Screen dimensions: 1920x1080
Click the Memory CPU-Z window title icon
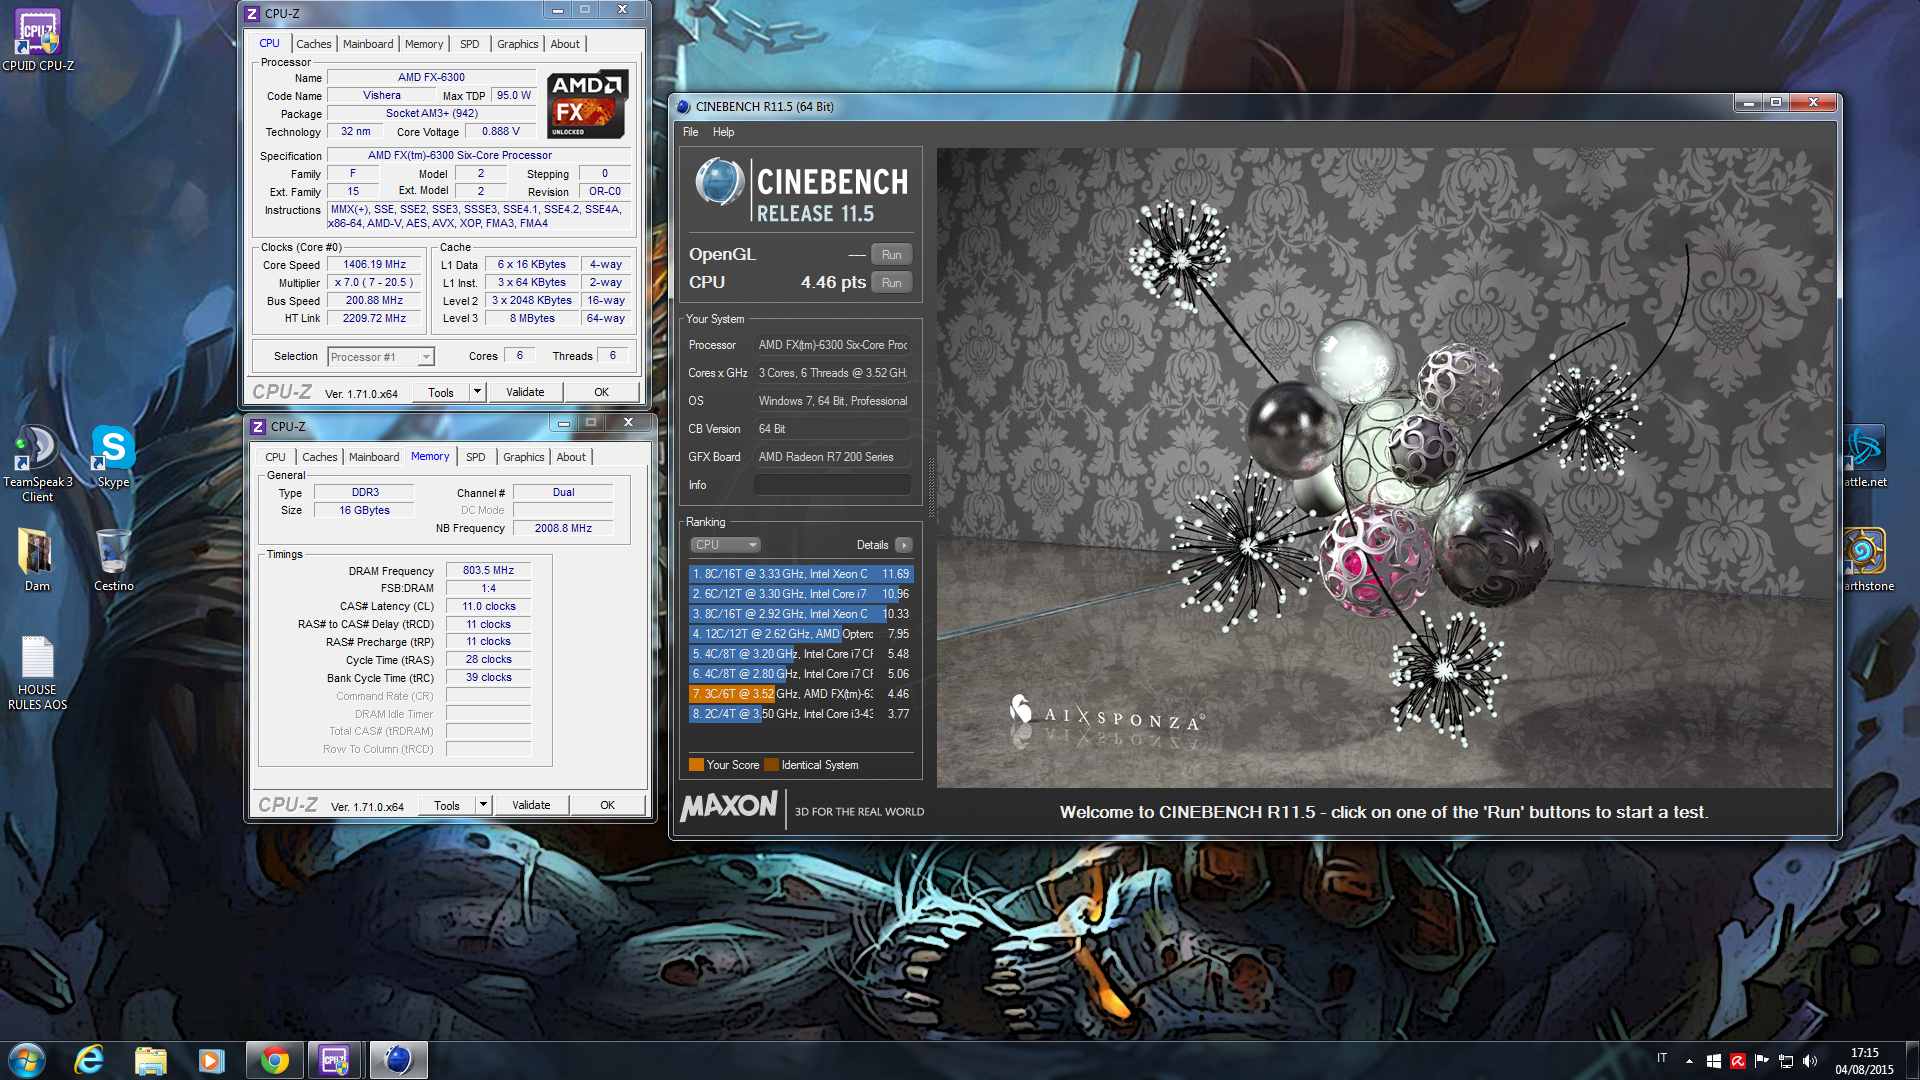(258, 427)
